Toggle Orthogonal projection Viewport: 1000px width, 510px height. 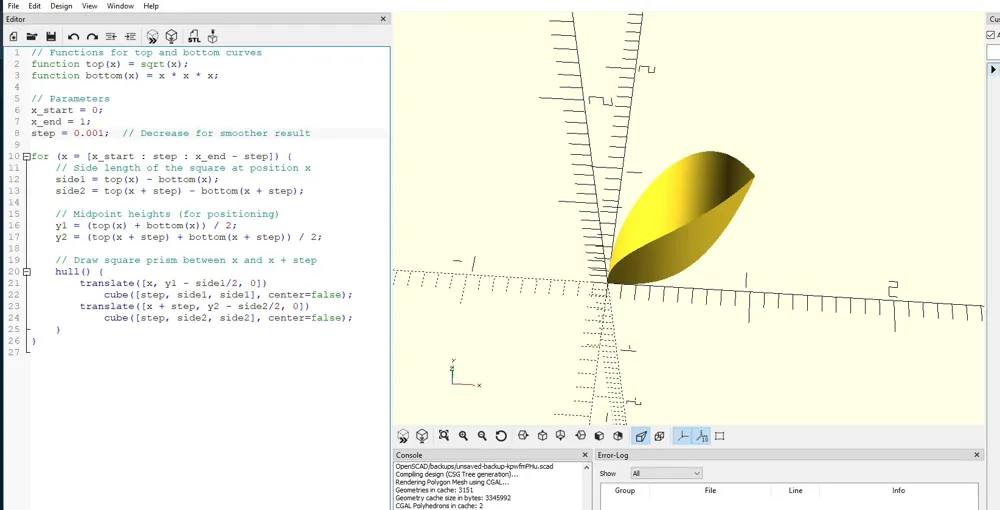pos(659,436)
